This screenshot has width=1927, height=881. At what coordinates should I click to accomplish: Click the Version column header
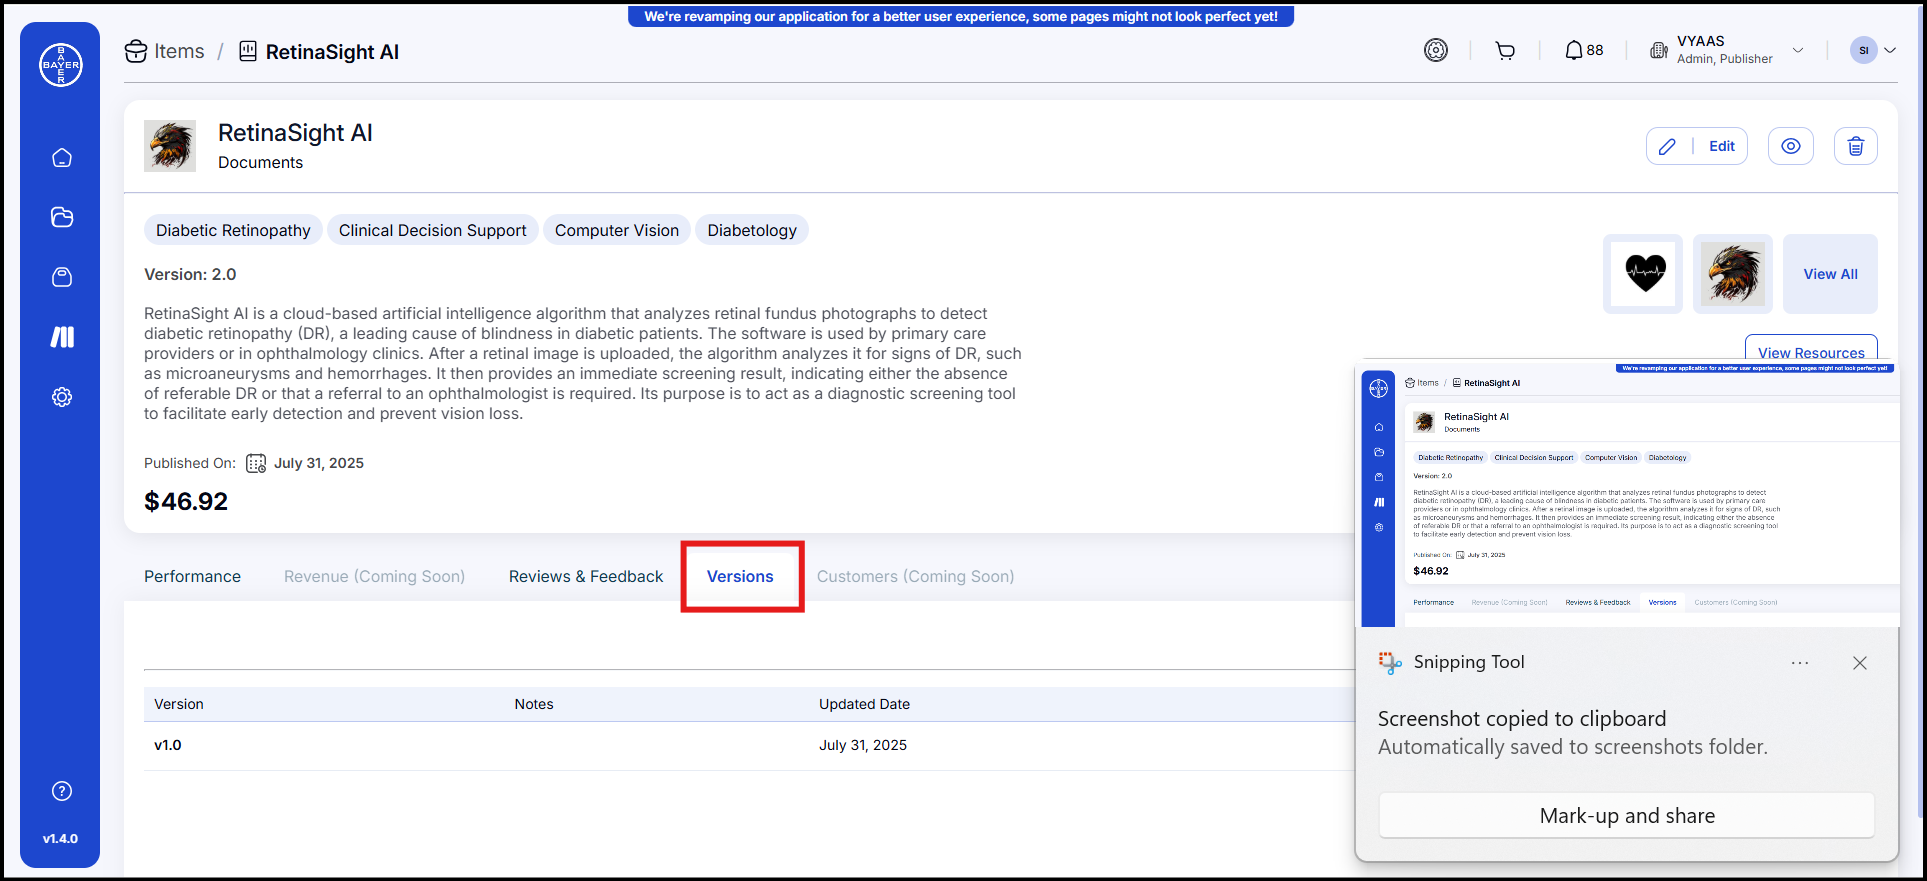tap(179, 704)
